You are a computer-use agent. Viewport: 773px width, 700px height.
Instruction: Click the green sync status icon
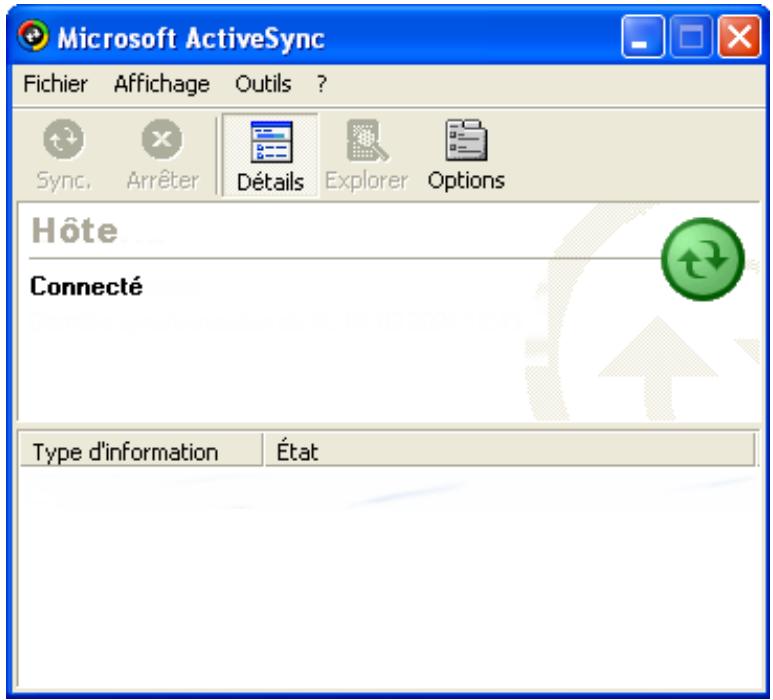(x=703, y=259)
